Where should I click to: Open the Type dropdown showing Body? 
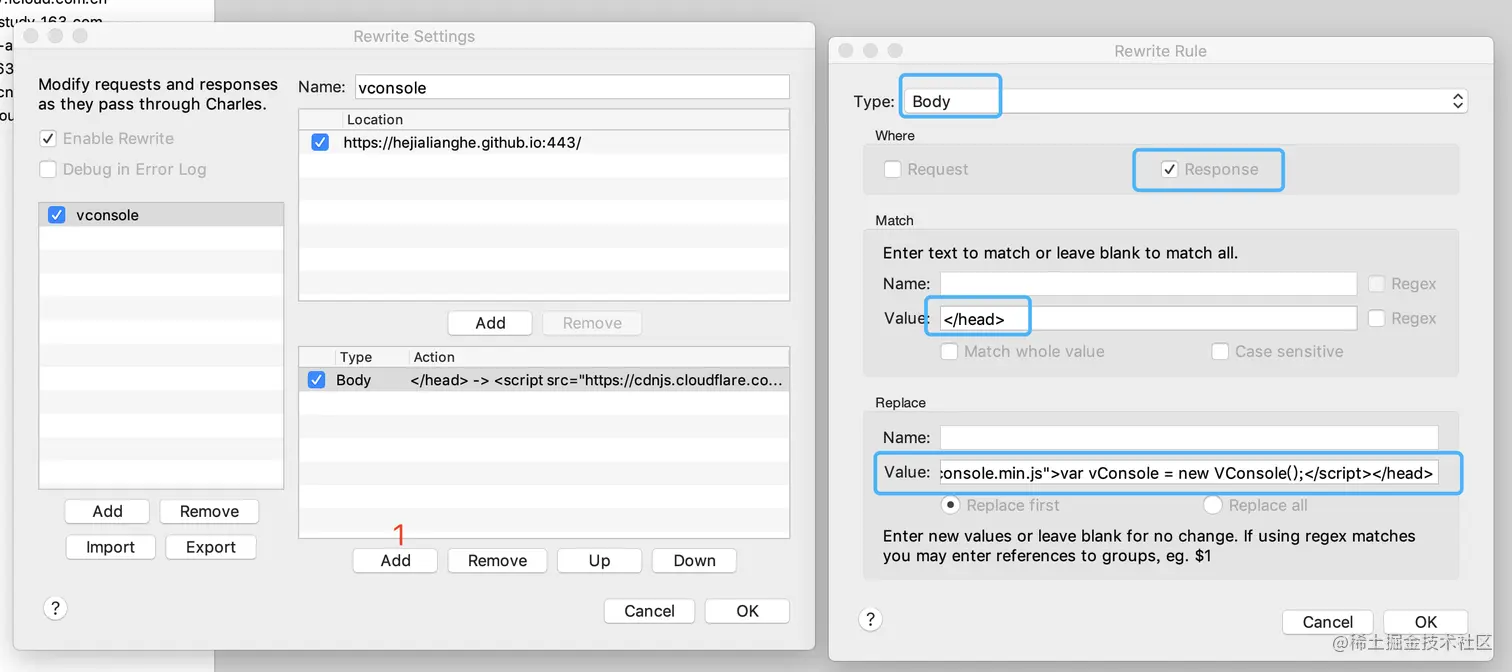point(1185,101)
